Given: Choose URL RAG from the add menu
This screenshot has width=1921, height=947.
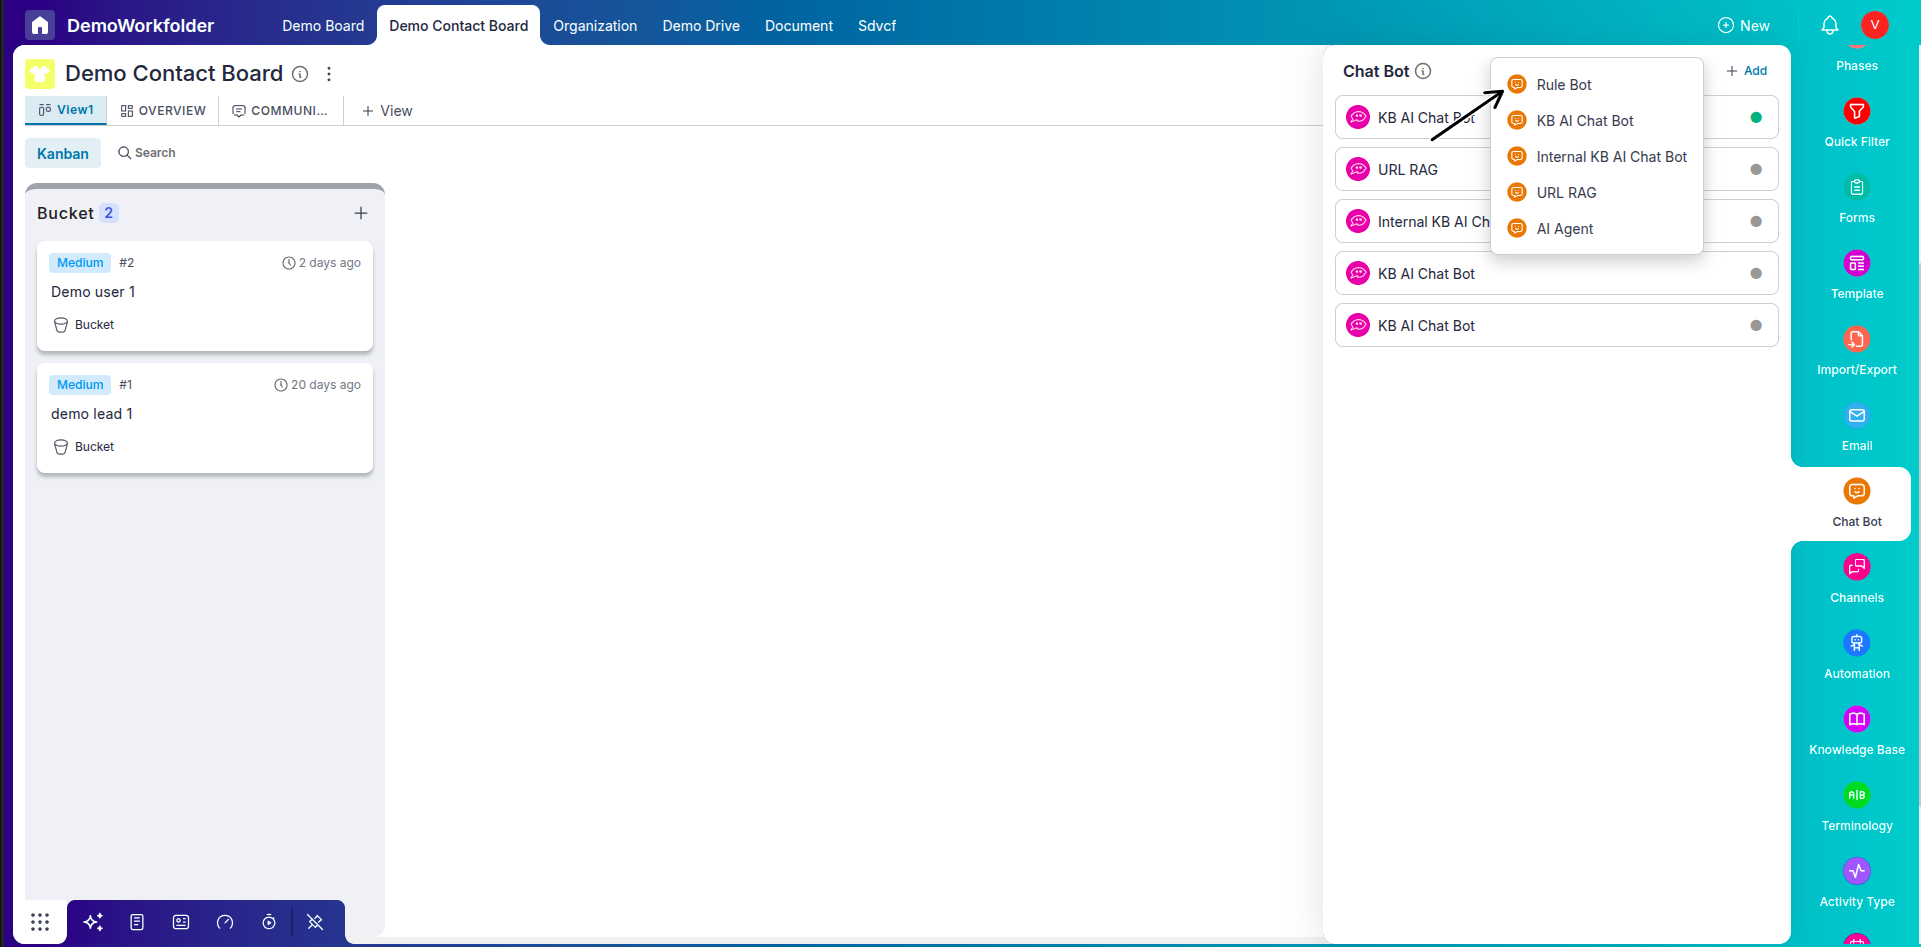Looking at the screenshot, I should [1596, 193].
